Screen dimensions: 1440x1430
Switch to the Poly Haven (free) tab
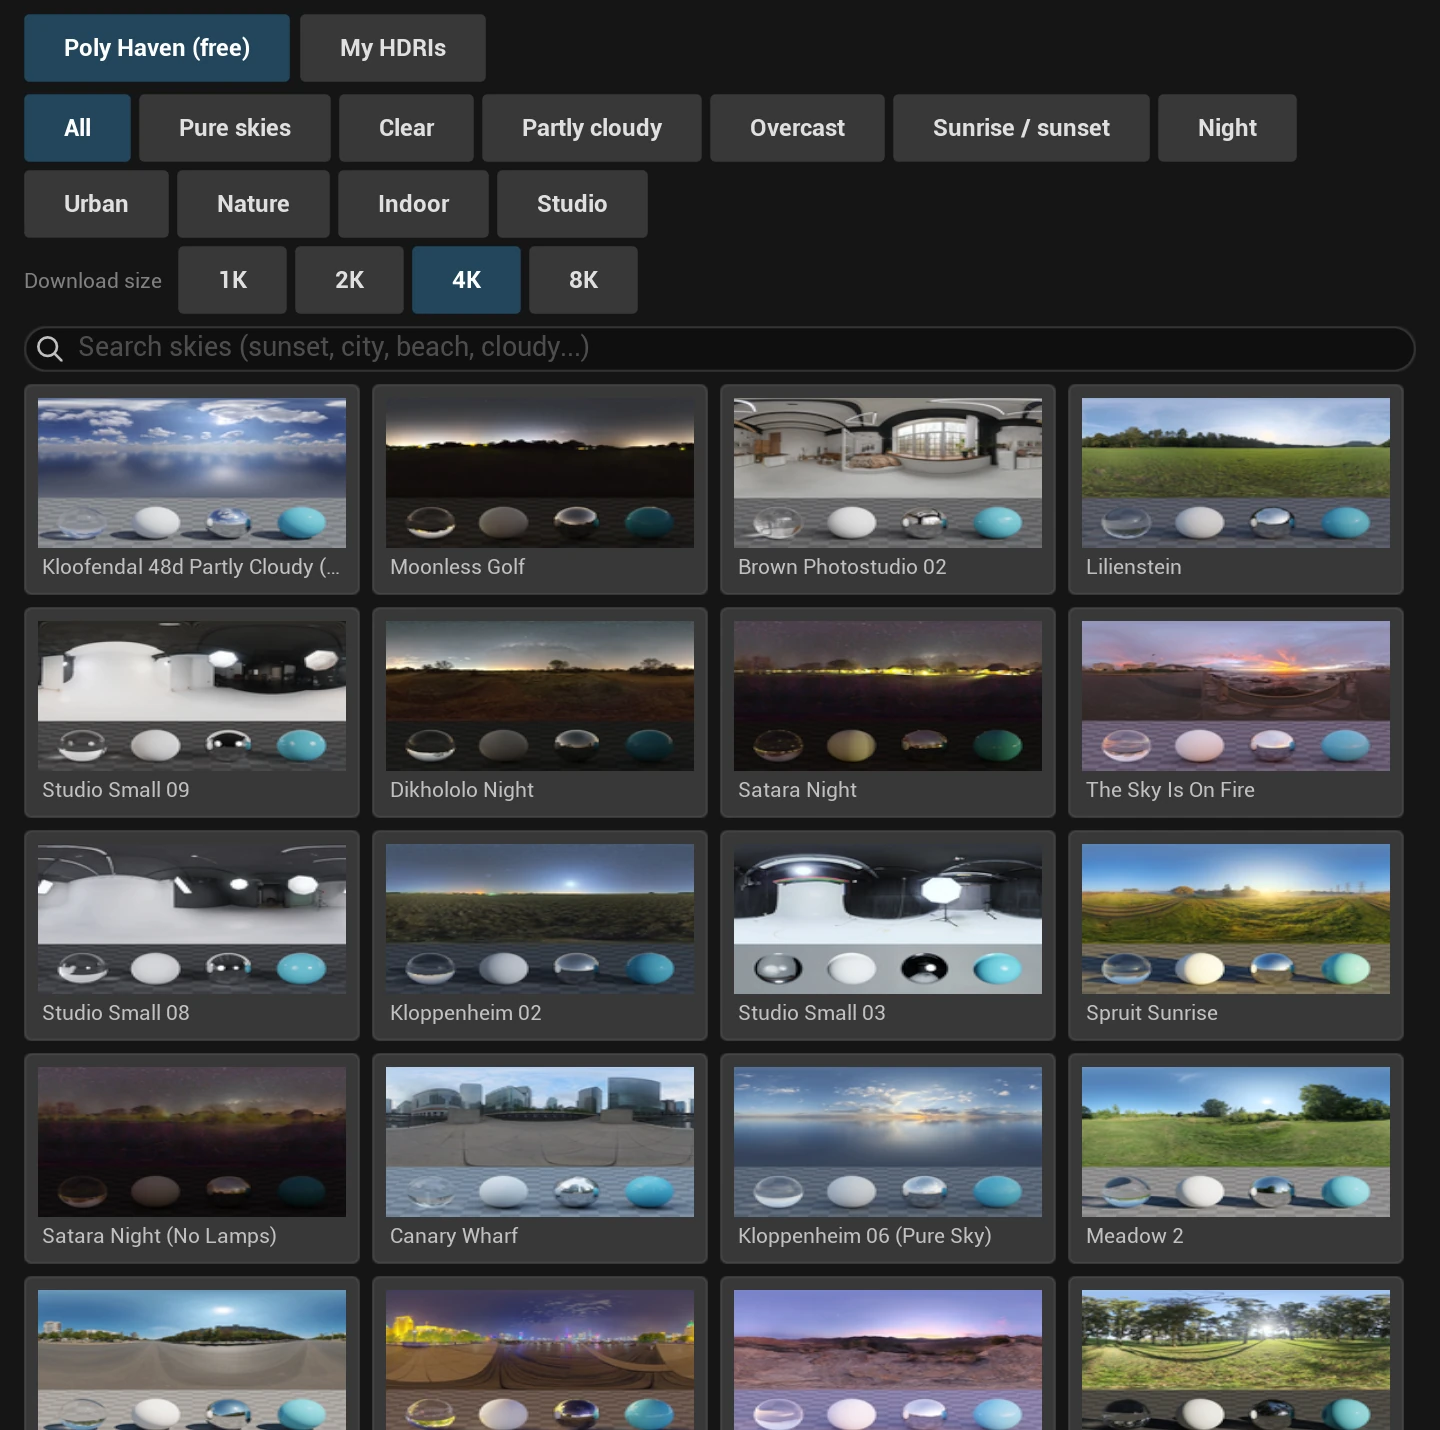(157, 48)
